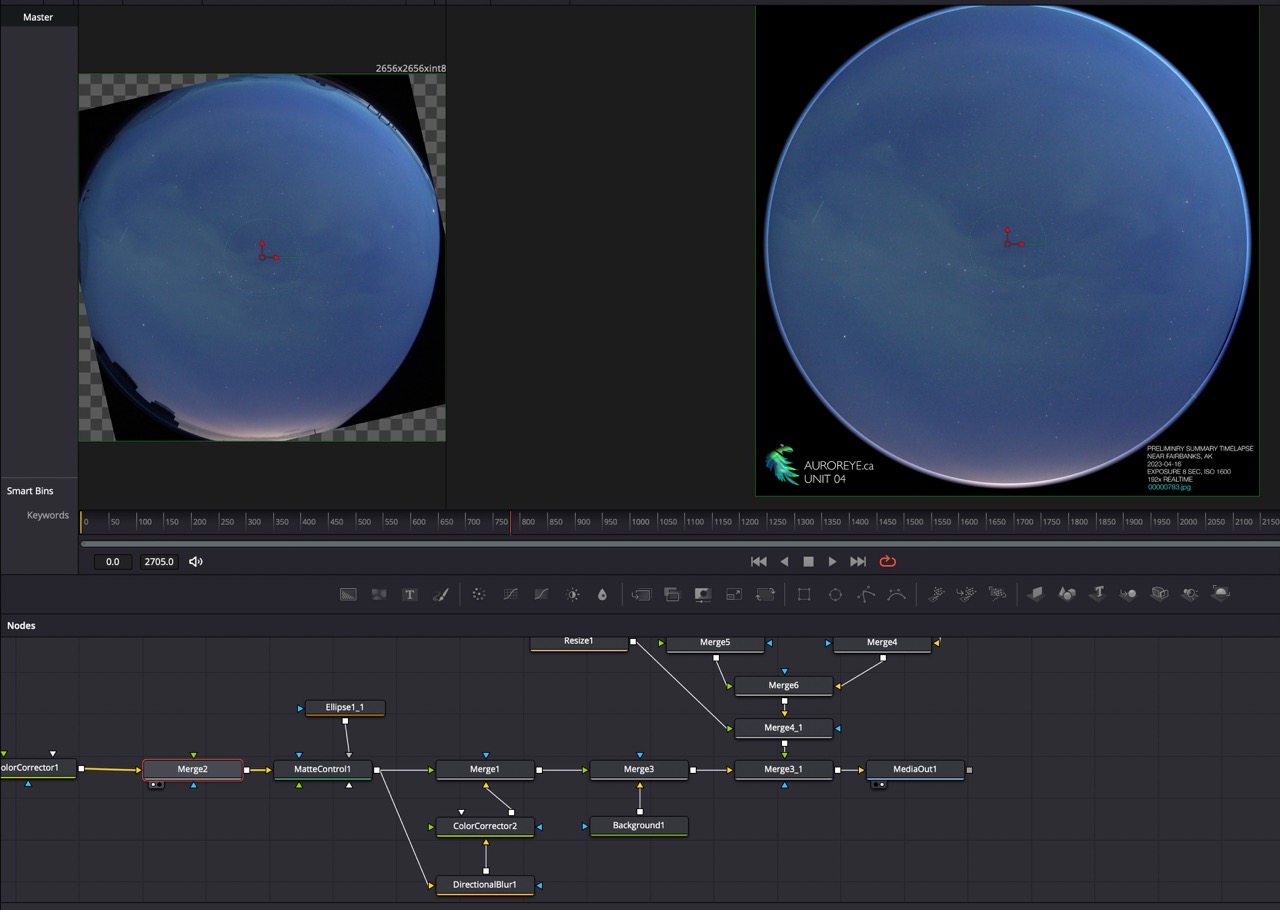Add an Ellipse mask from the toolbar
The width and height of the screenshot is (1280, 910).
point(835,594)
